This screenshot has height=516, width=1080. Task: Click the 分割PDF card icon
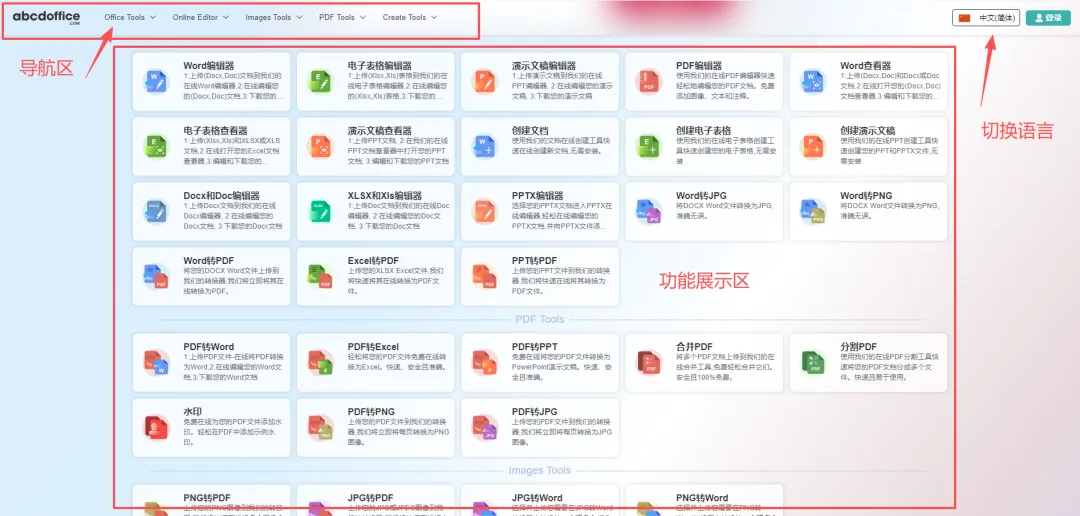pyautogui.click(x=812, y=362)
